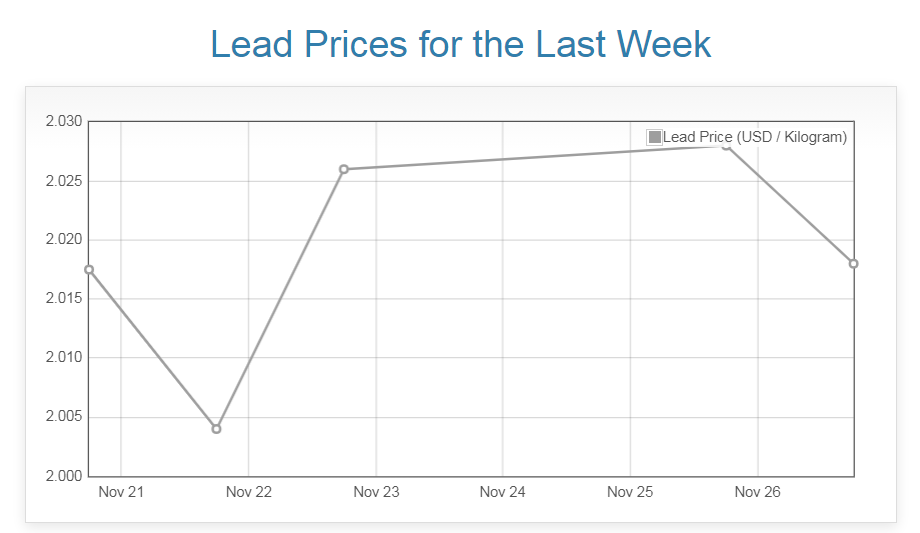Select the Nov 23 x-axis label
This screenshot has width=920, height=533.
coord(376,492)
